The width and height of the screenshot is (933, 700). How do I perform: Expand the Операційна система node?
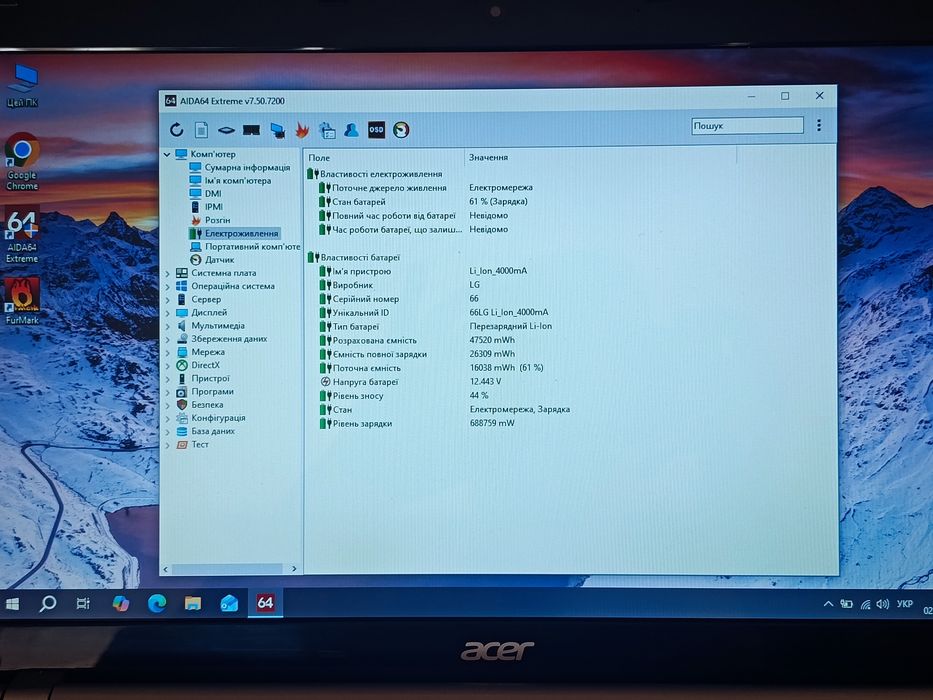167,286
